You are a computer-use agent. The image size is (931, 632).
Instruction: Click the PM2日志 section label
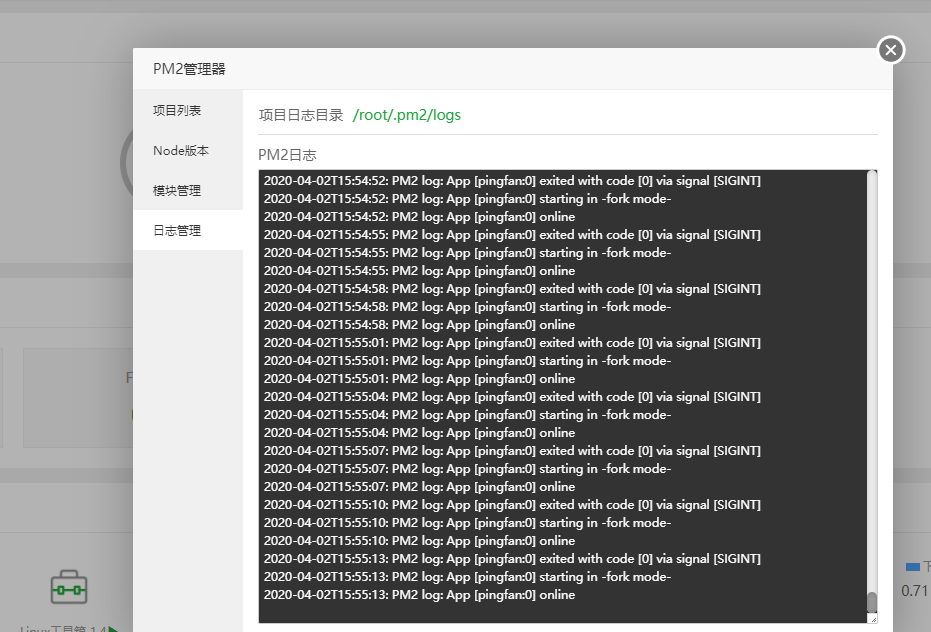pyautogui.click(x=287, y=155)
